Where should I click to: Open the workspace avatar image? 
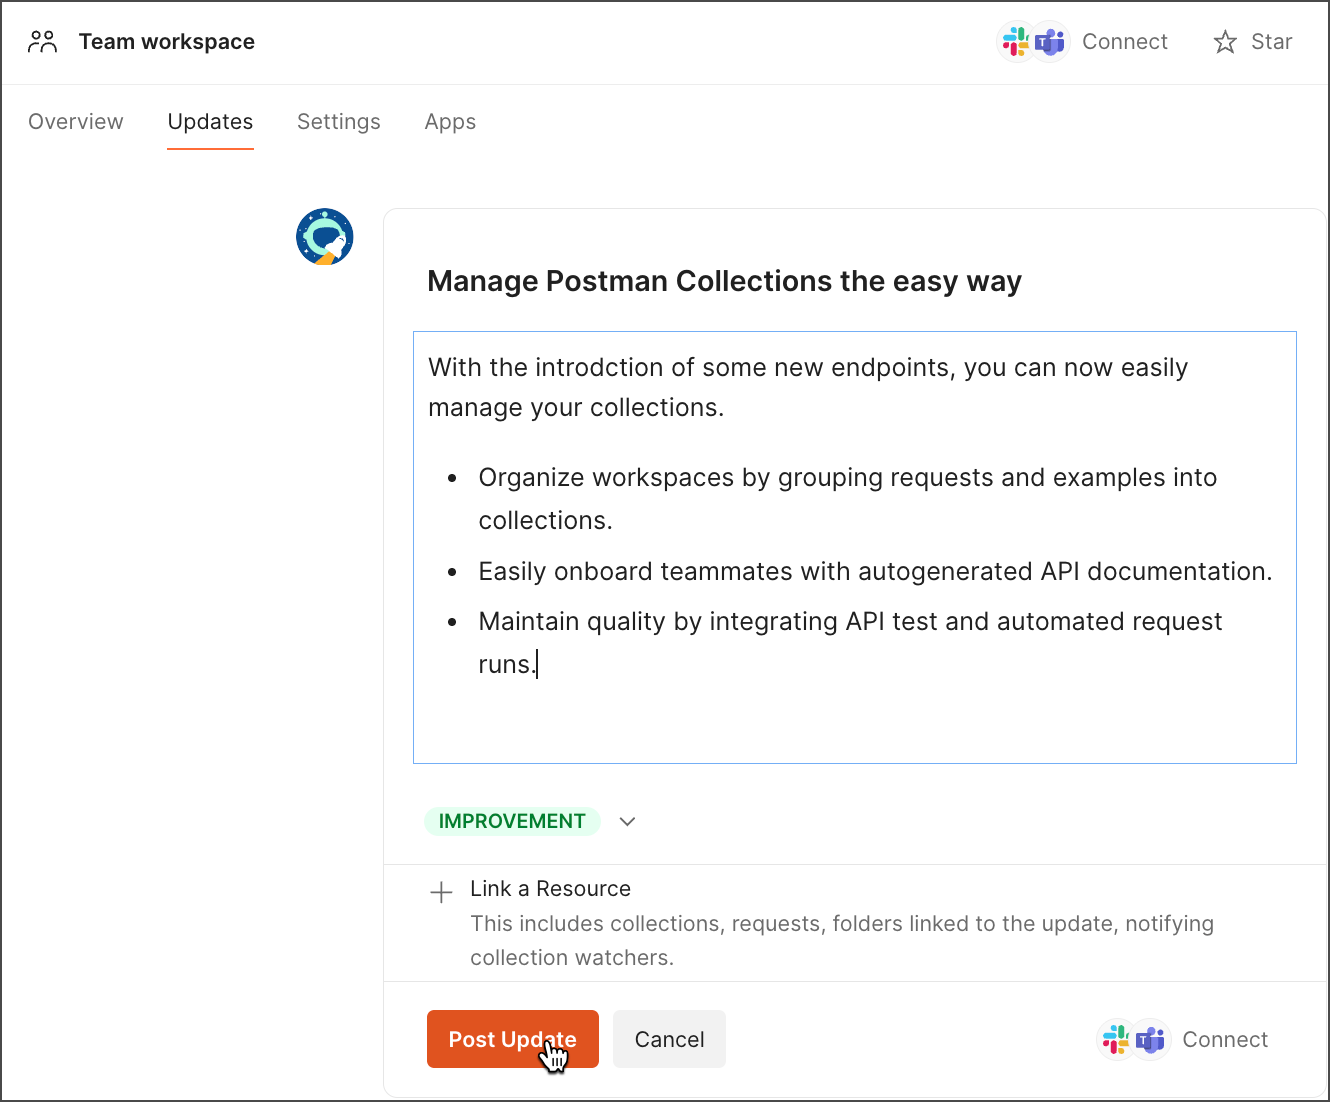(x=324, y=237)
